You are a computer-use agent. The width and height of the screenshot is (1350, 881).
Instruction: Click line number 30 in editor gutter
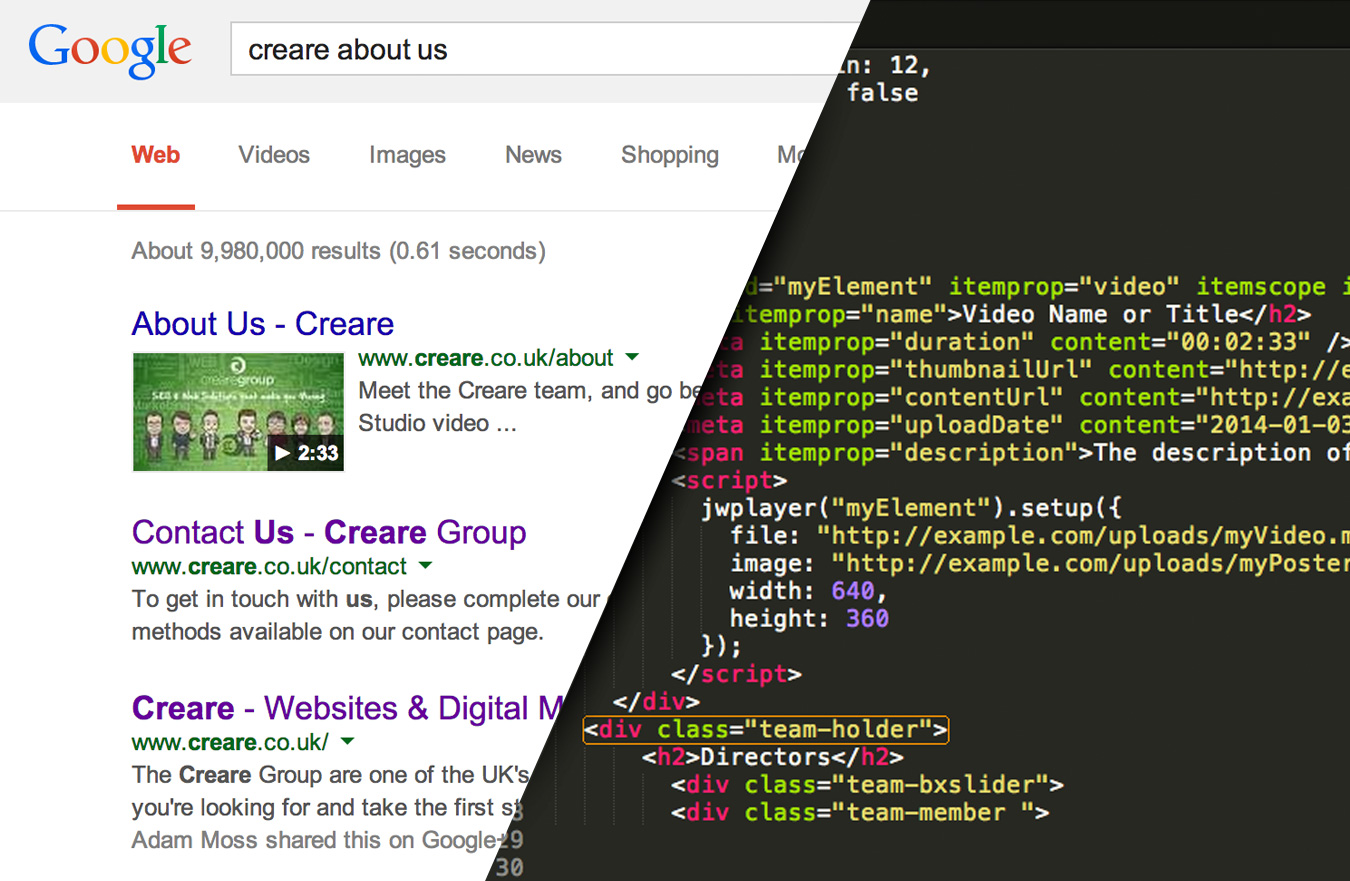point(509,868)
